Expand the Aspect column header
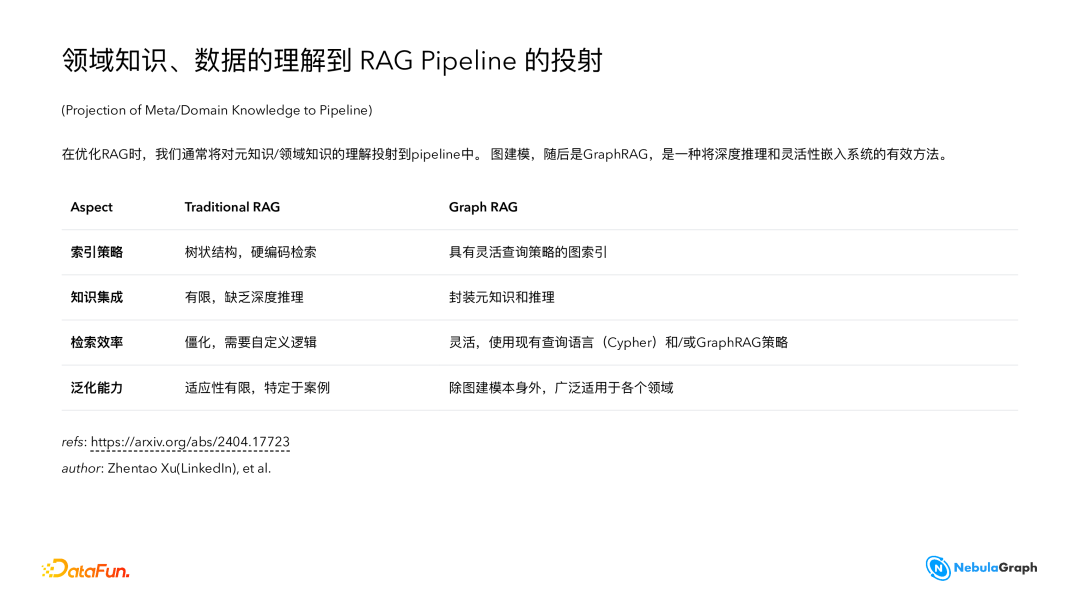Viewport: 1080px width, 608px height. tap(91, 207)
